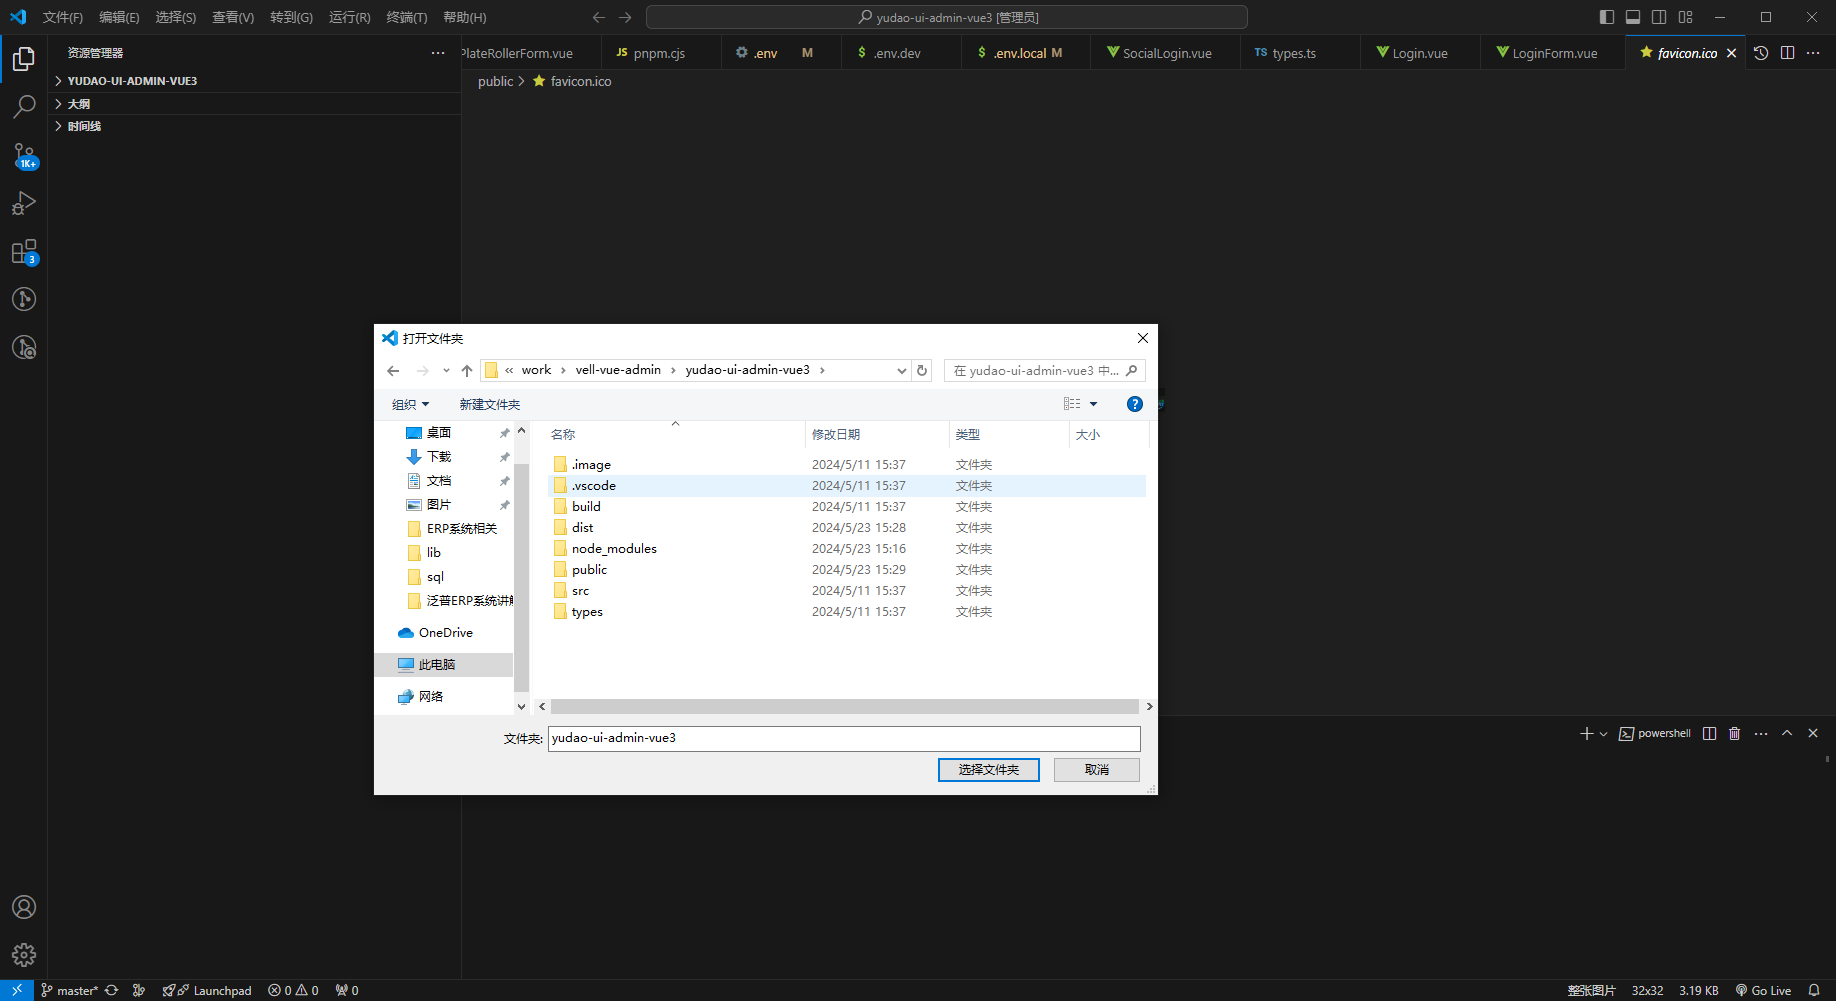The image size is (1836, 1001).
Task: Expand YUDAO-UI-ADMIN-VUE3 explorer section
Action: click(x=255, y=81)
